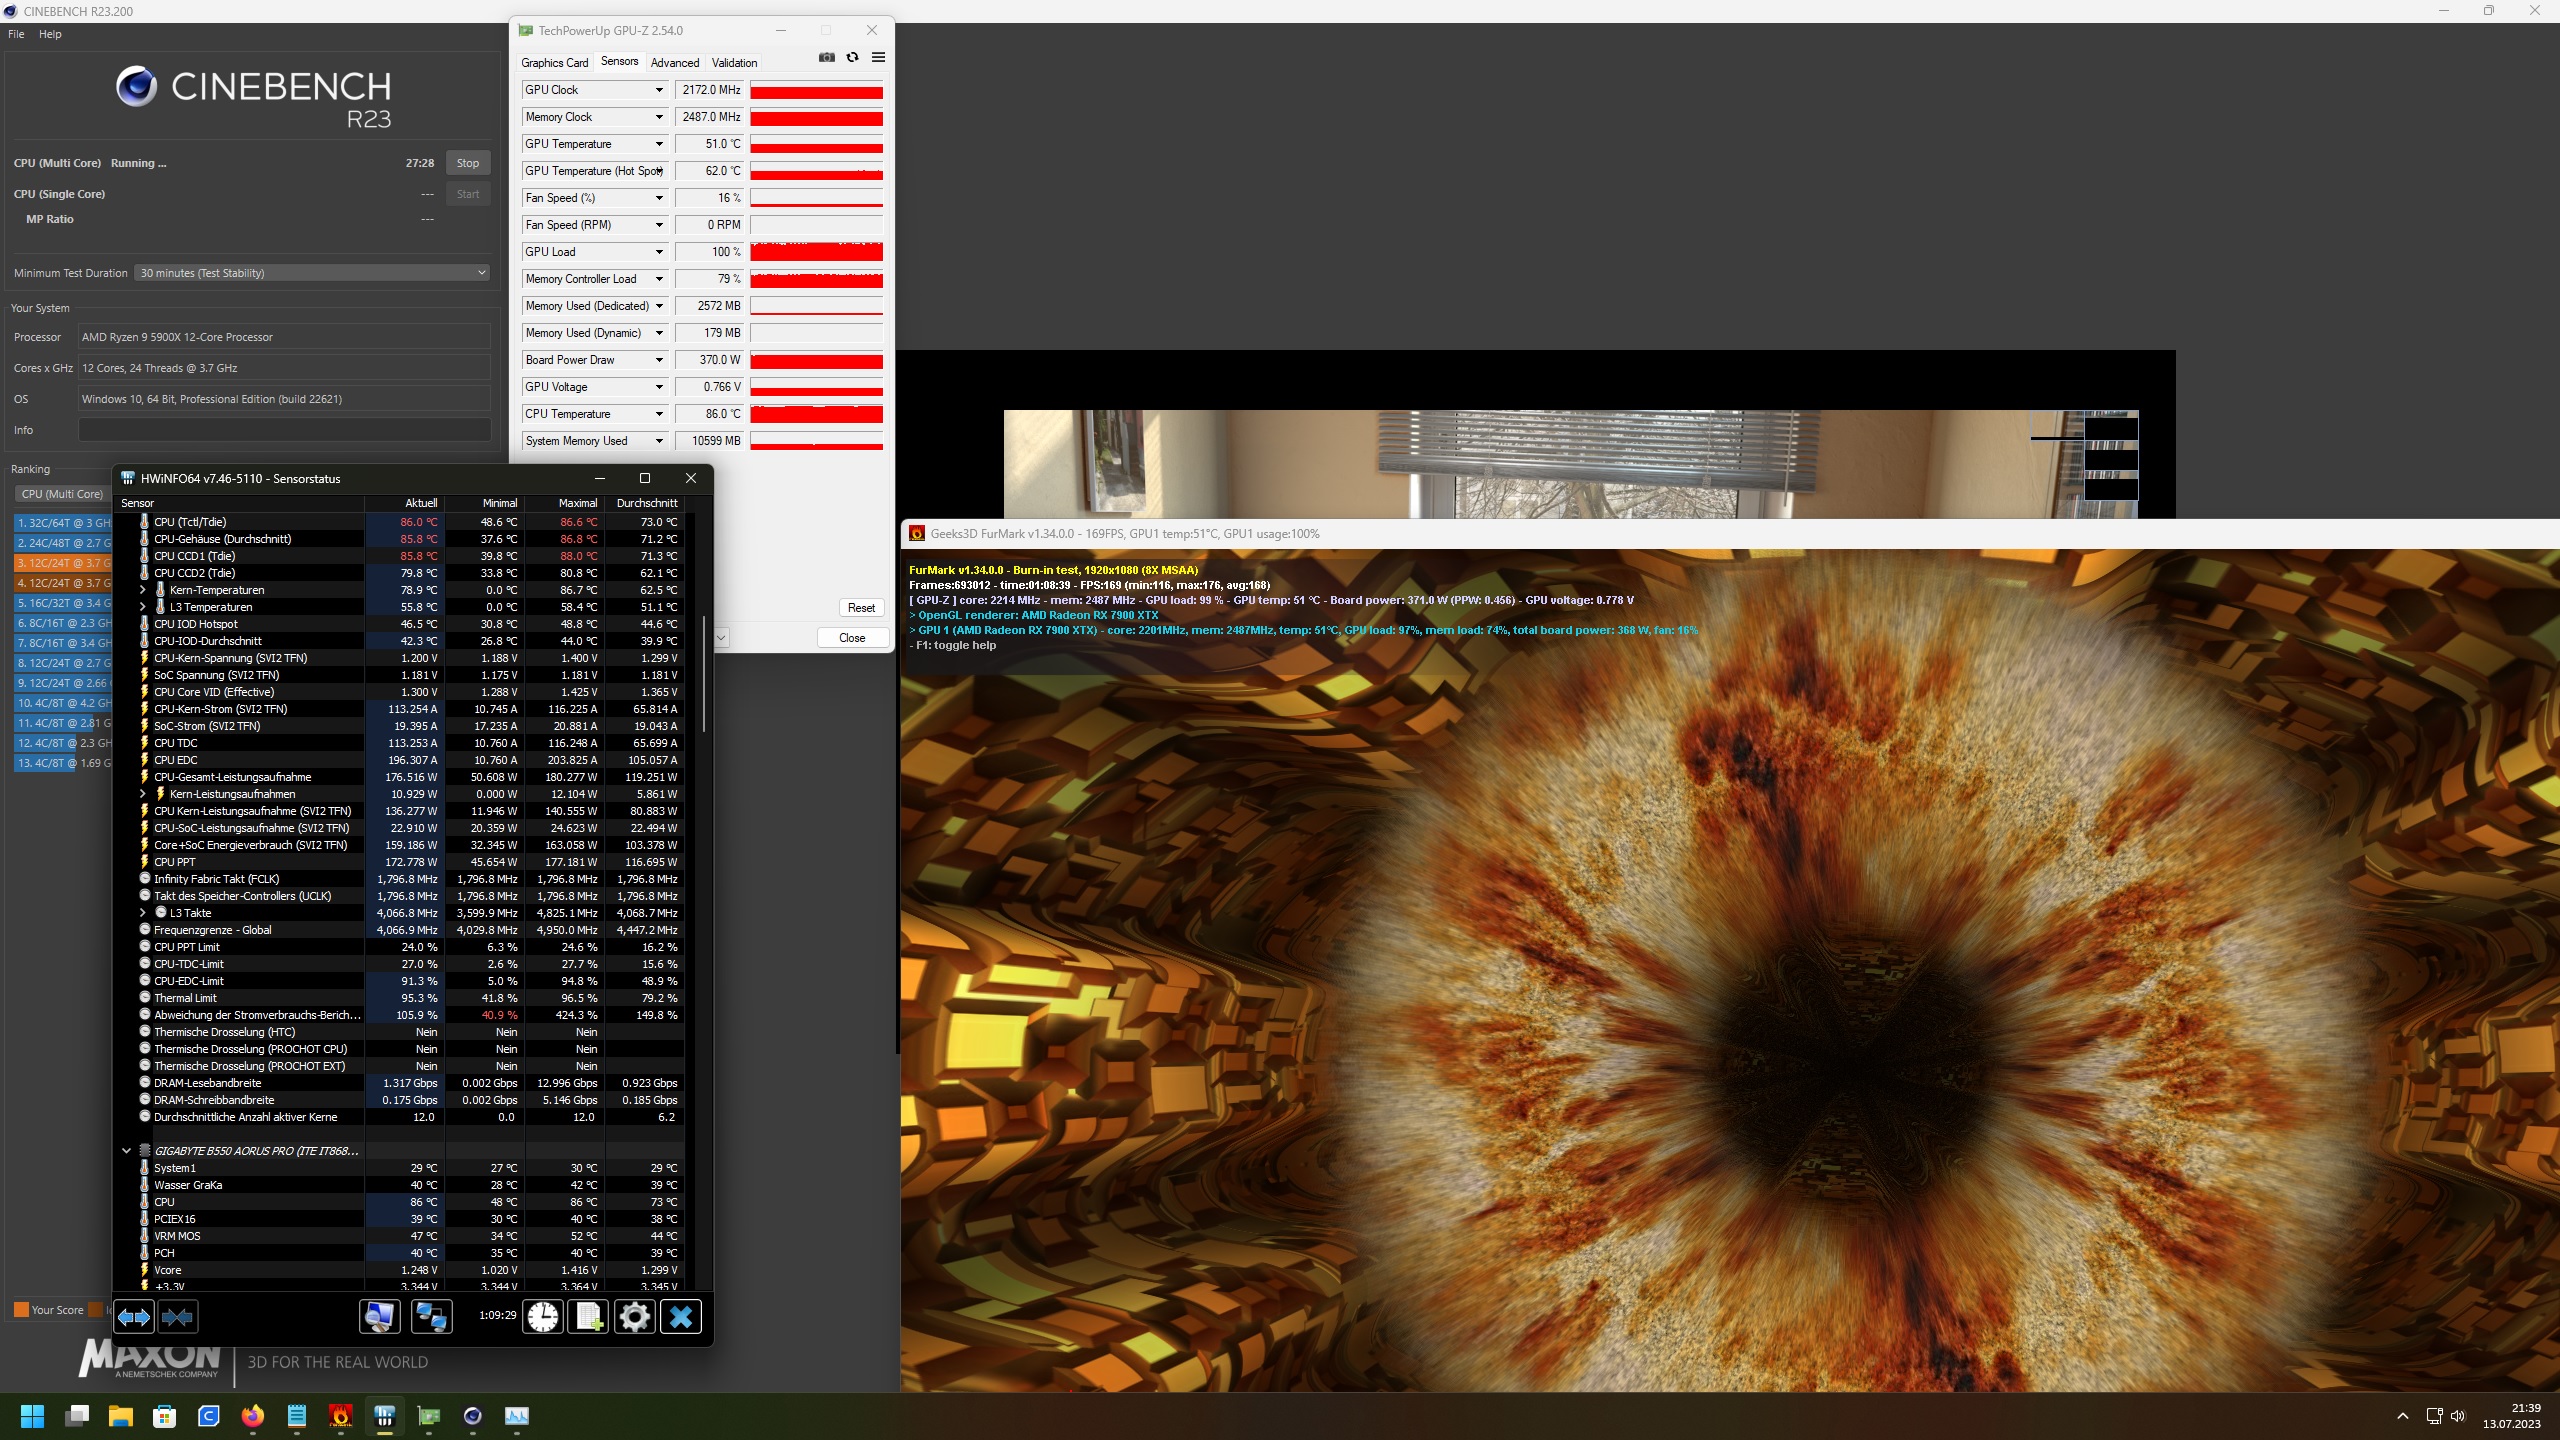Open Cinebench Help menu

[x=50, y=34]
